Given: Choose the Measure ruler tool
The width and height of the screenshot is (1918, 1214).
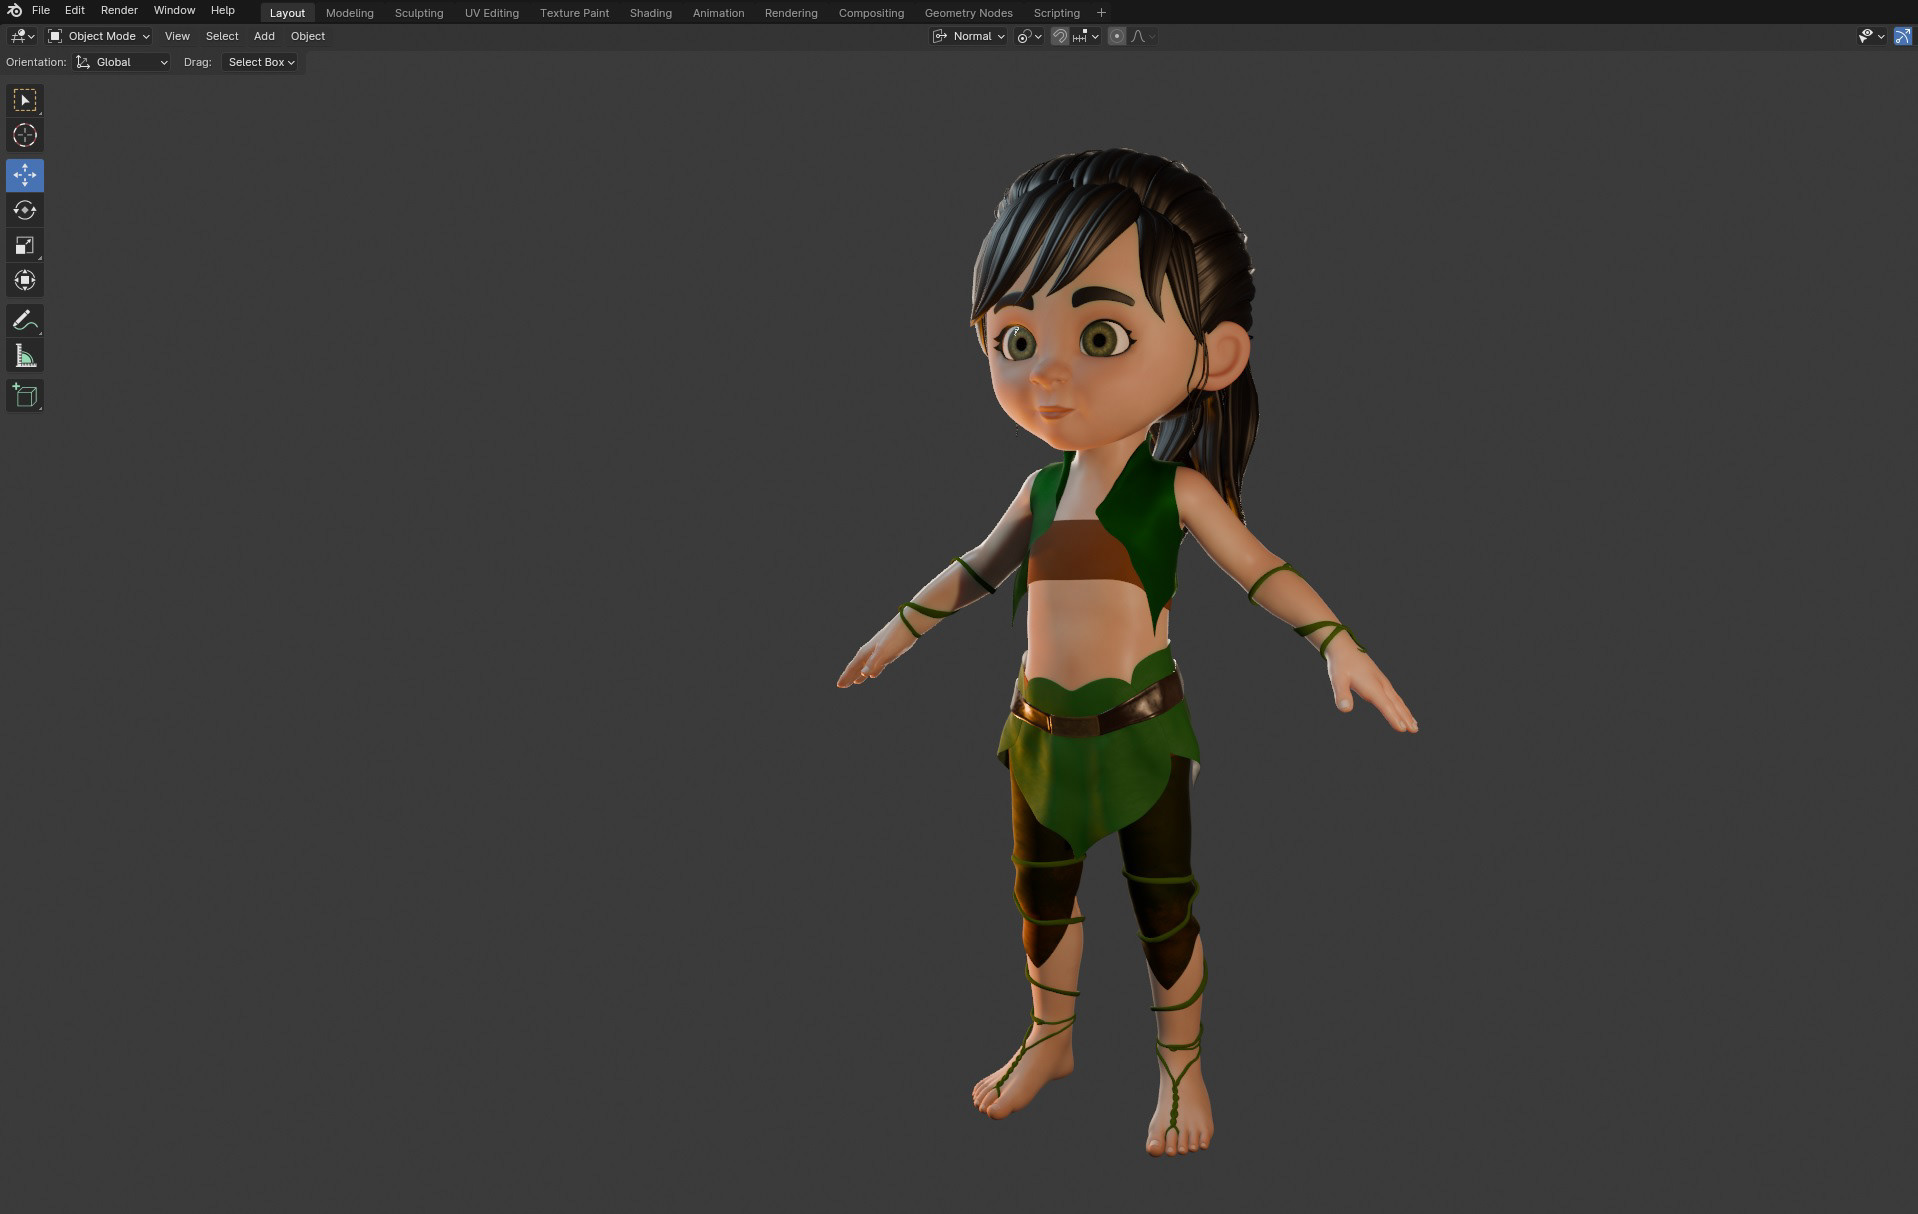Looking at the screenshot, I should [25, 356].
